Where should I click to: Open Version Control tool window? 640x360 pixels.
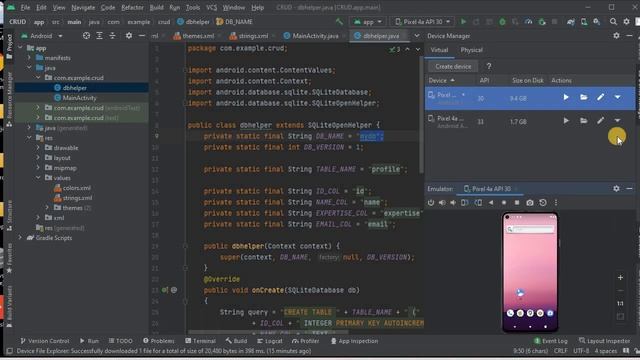44,341
